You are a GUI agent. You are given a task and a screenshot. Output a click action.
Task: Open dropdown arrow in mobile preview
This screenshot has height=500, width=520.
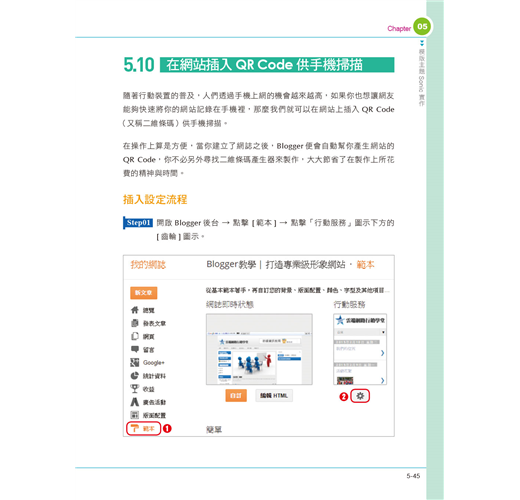point(383,332)
